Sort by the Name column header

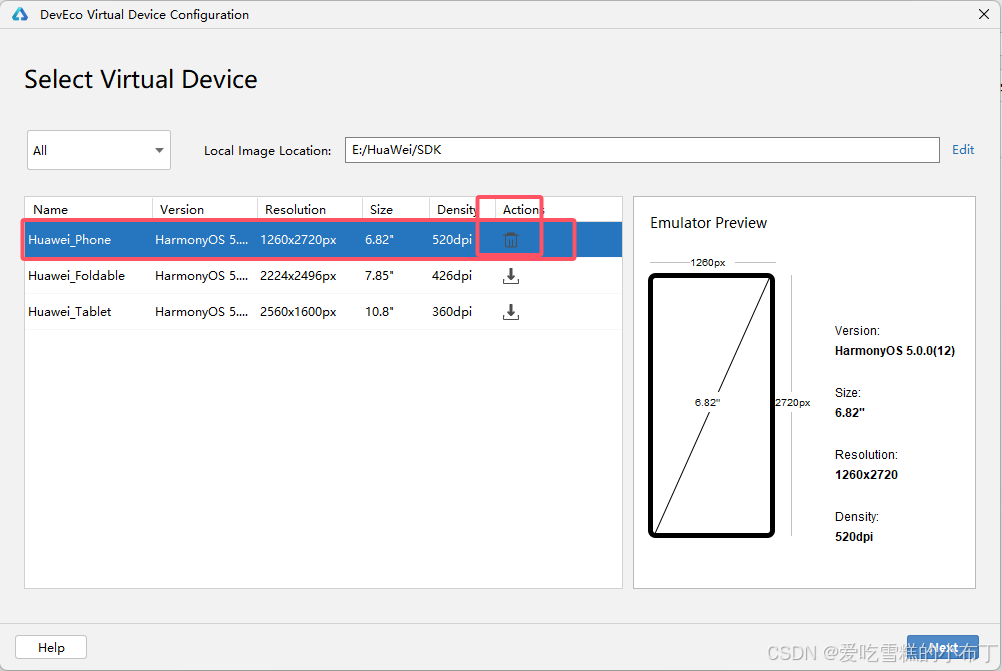click(88, 209)
